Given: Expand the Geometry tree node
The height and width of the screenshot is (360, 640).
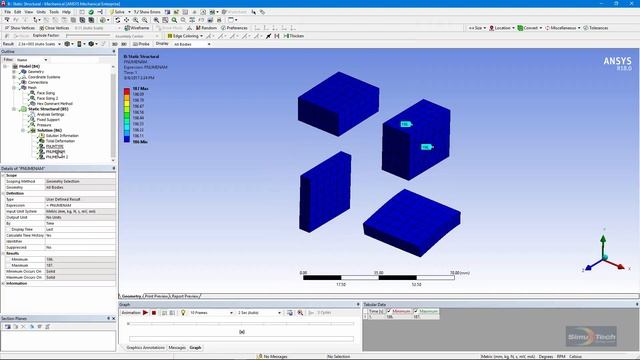Looking at the screenshot, I should 14,71.
